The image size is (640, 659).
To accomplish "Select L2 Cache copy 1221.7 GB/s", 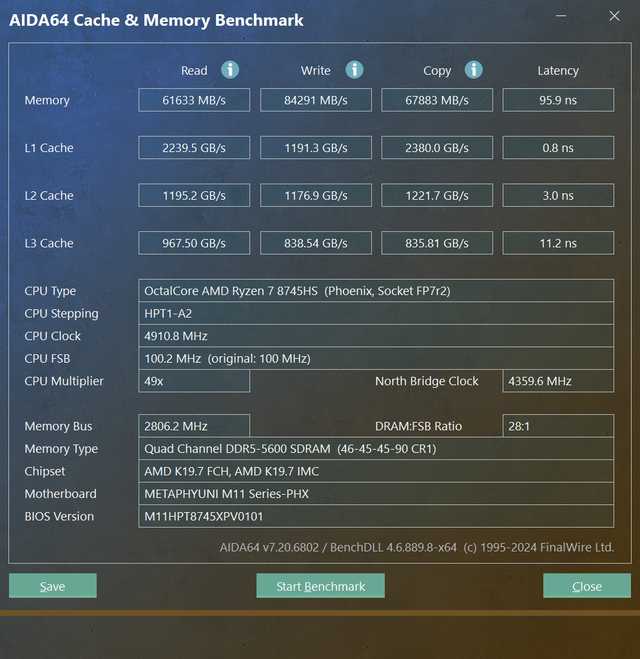I will [x=437, y=195].
